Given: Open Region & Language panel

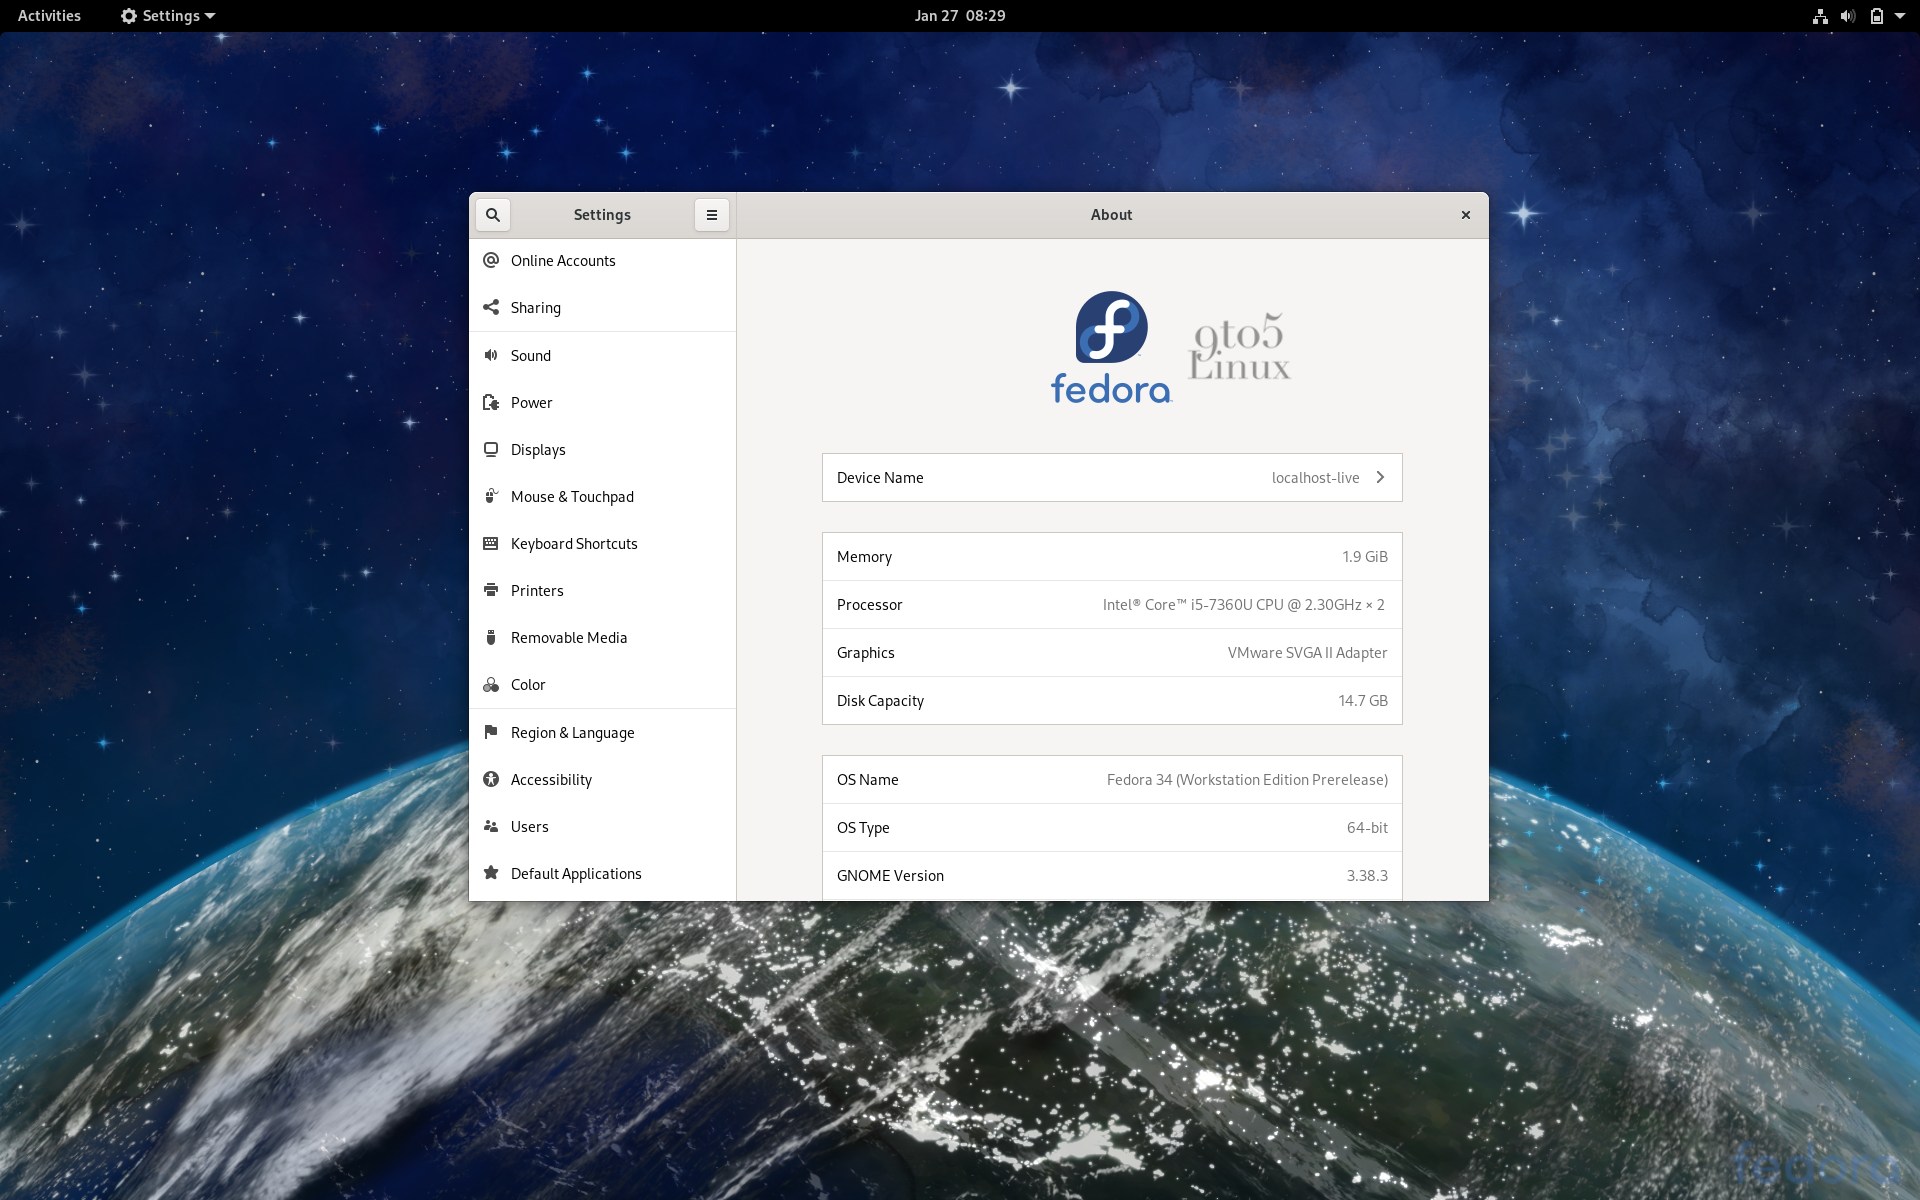Looking at the screenshot, I should coord(572,733).
